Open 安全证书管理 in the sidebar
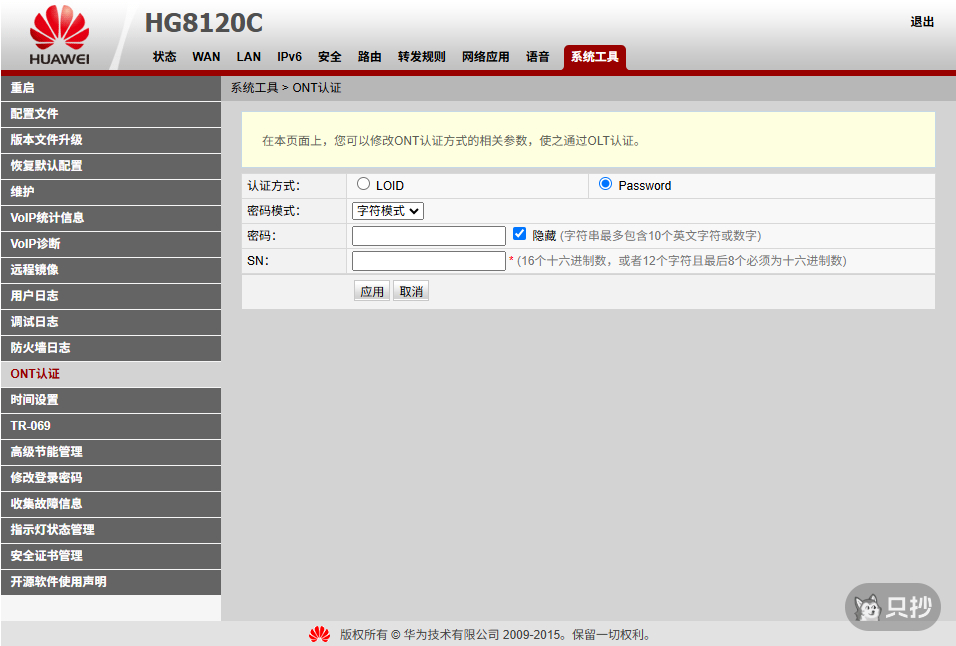 click(111, 556)
